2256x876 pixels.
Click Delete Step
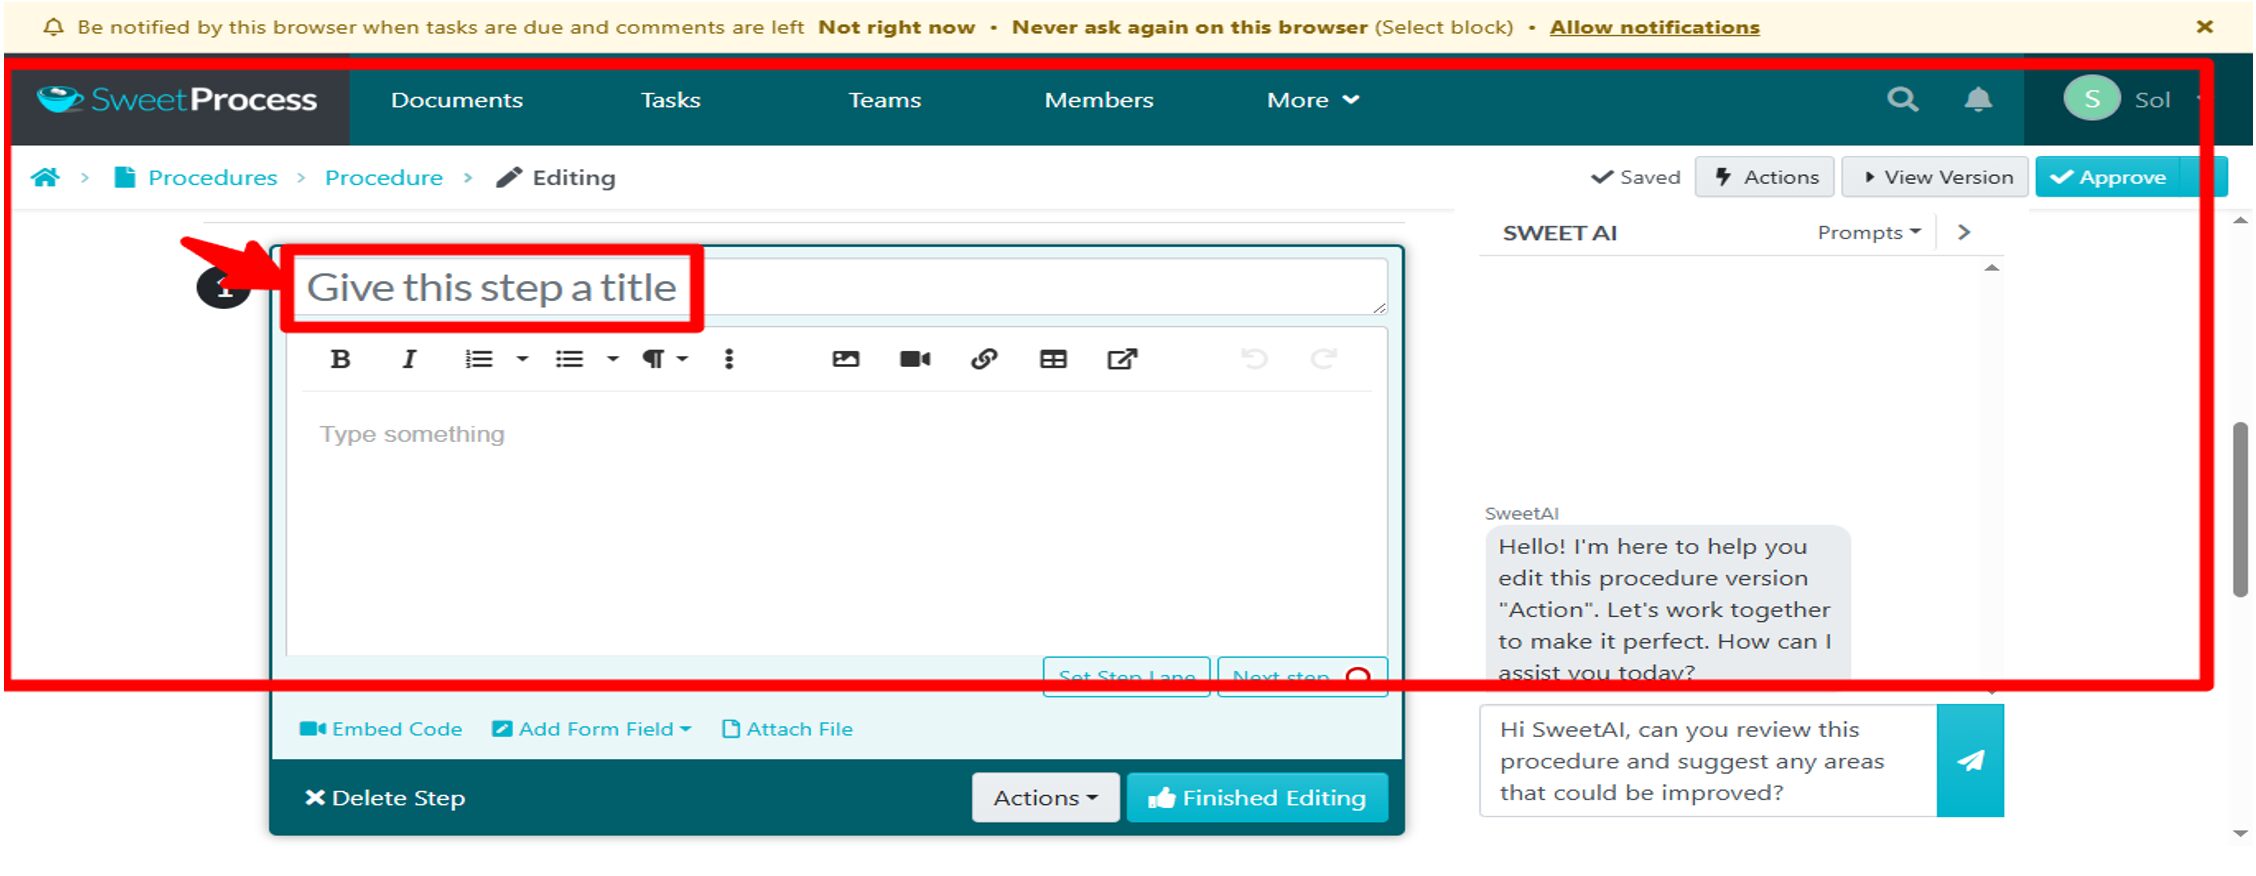tap(385, 798)
